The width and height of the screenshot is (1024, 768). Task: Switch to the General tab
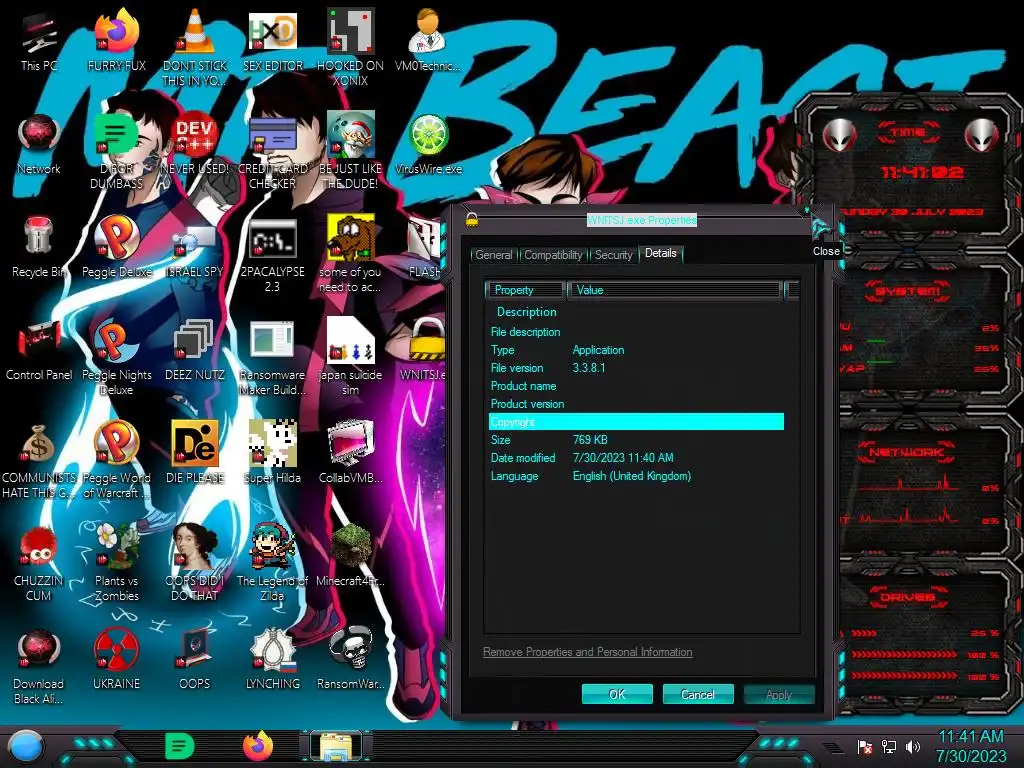[493, 255]
